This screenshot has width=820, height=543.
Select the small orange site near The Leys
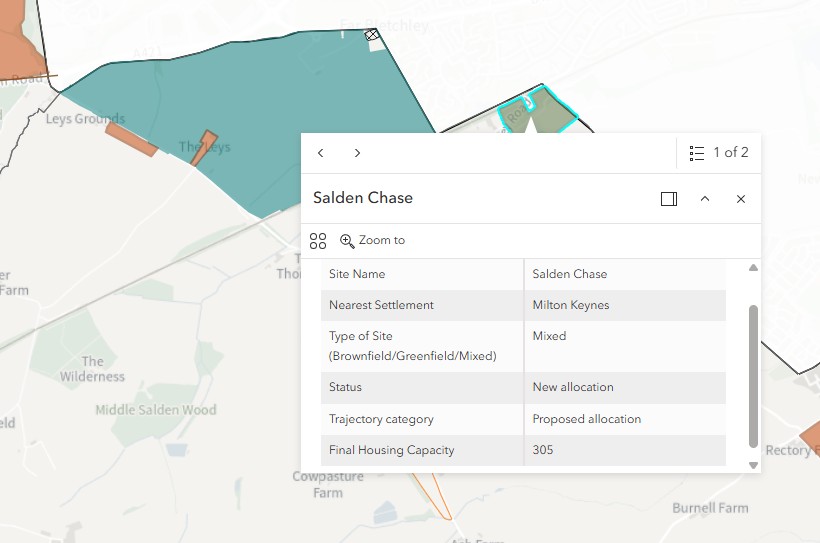tap(203, 148)
